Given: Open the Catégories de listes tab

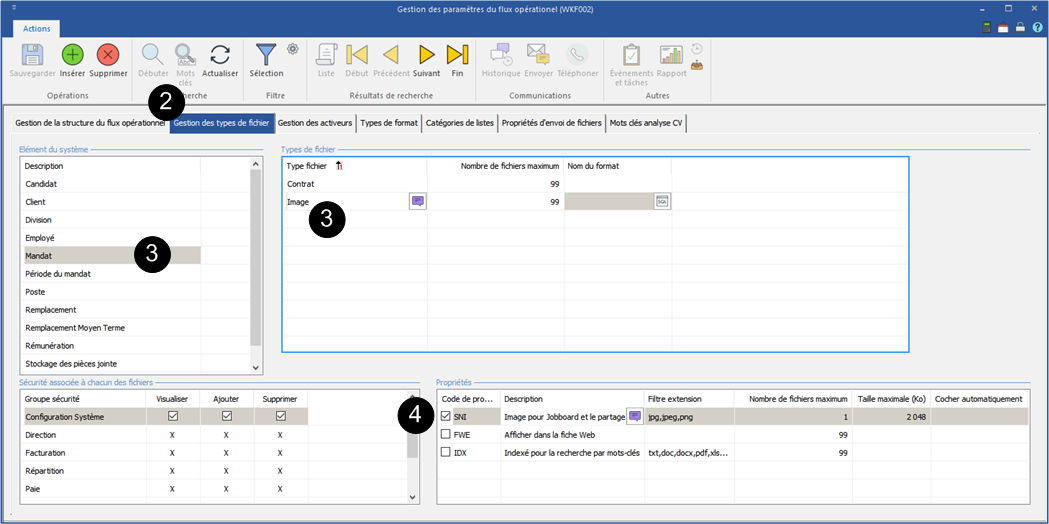Looking at the screenshot, I should [459, 123].
